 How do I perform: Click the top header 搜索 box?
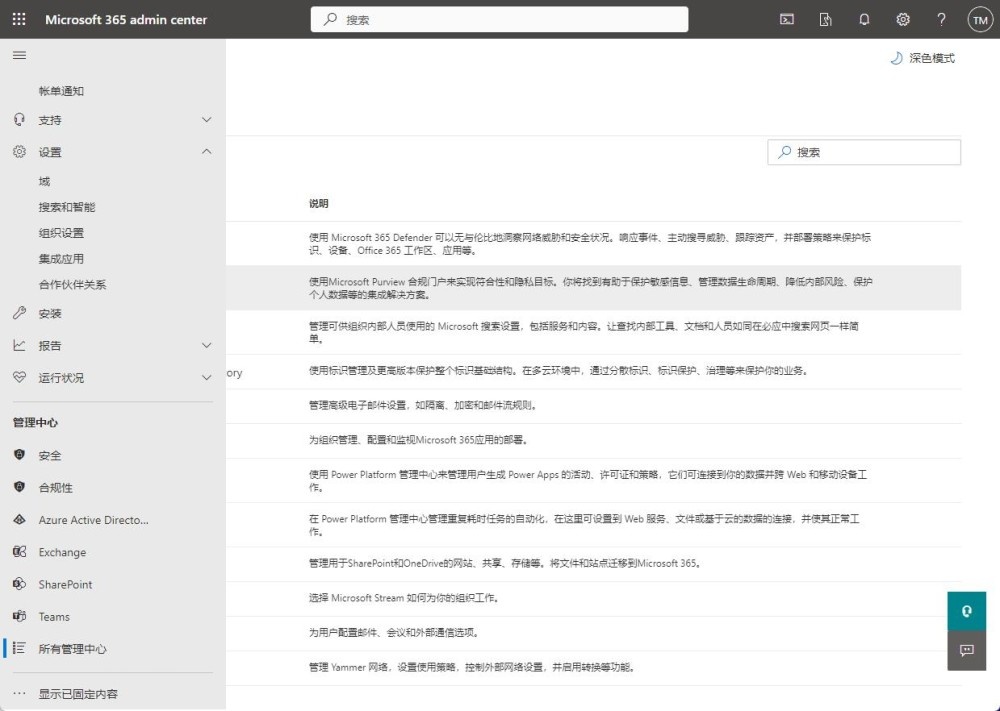tap(499, 19)
